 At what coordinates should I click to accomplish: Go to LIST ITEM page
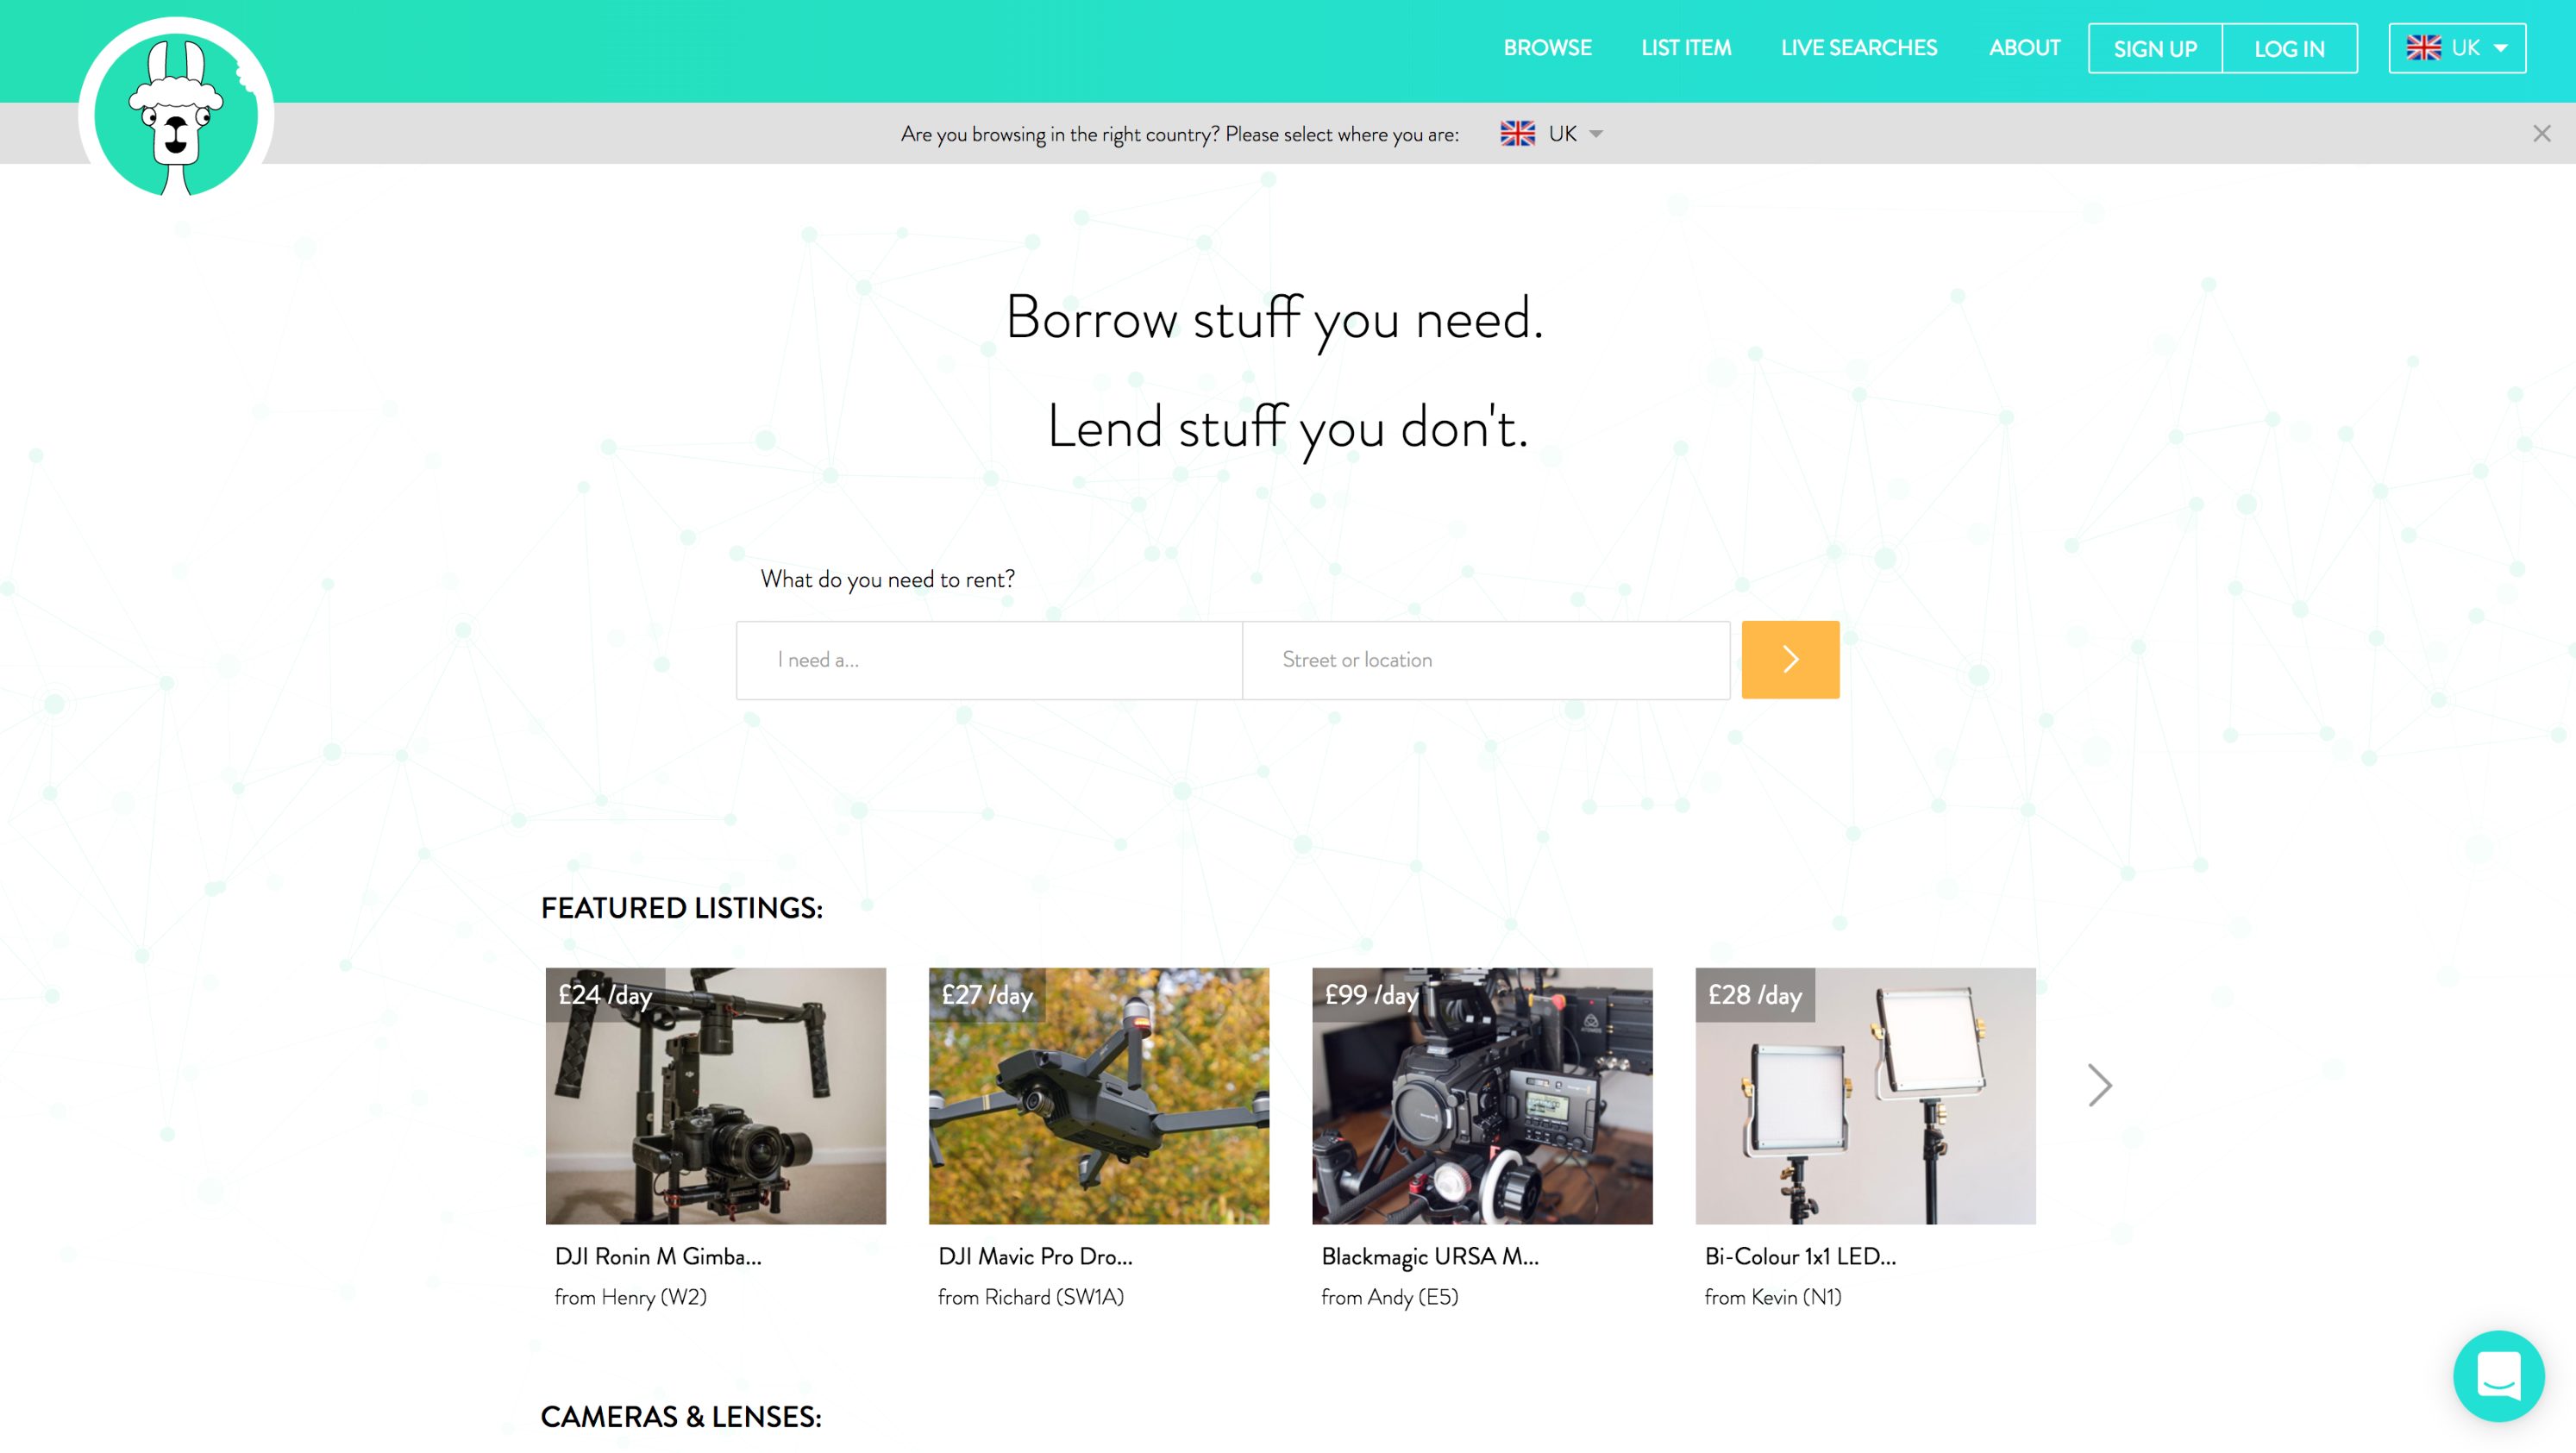pyautogui.click(x=1685, y=48)
